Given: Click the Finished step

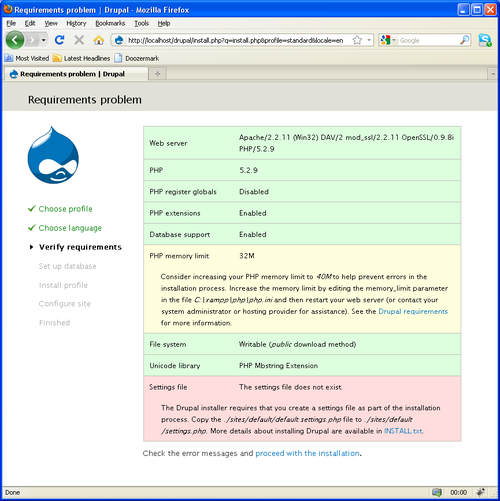Looking at the screenshot, I should click(54, 323).
